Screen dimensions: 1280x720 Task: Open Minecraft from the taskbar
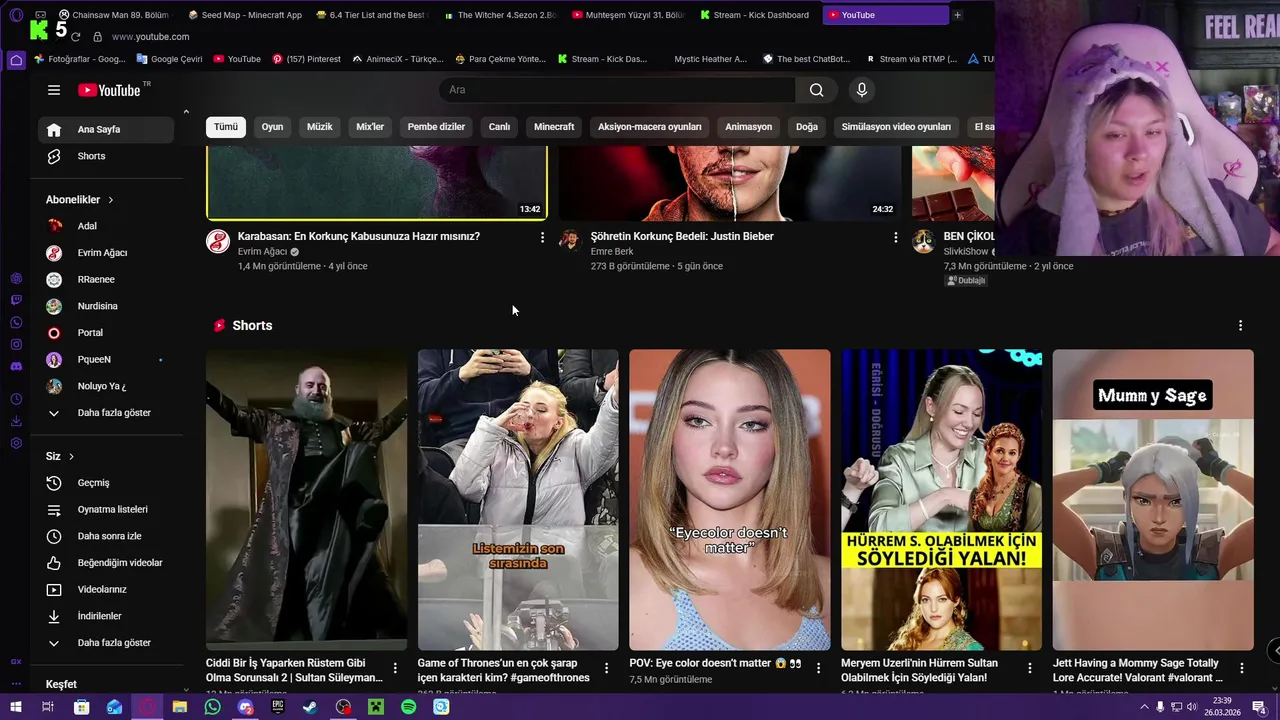[376, 707]
